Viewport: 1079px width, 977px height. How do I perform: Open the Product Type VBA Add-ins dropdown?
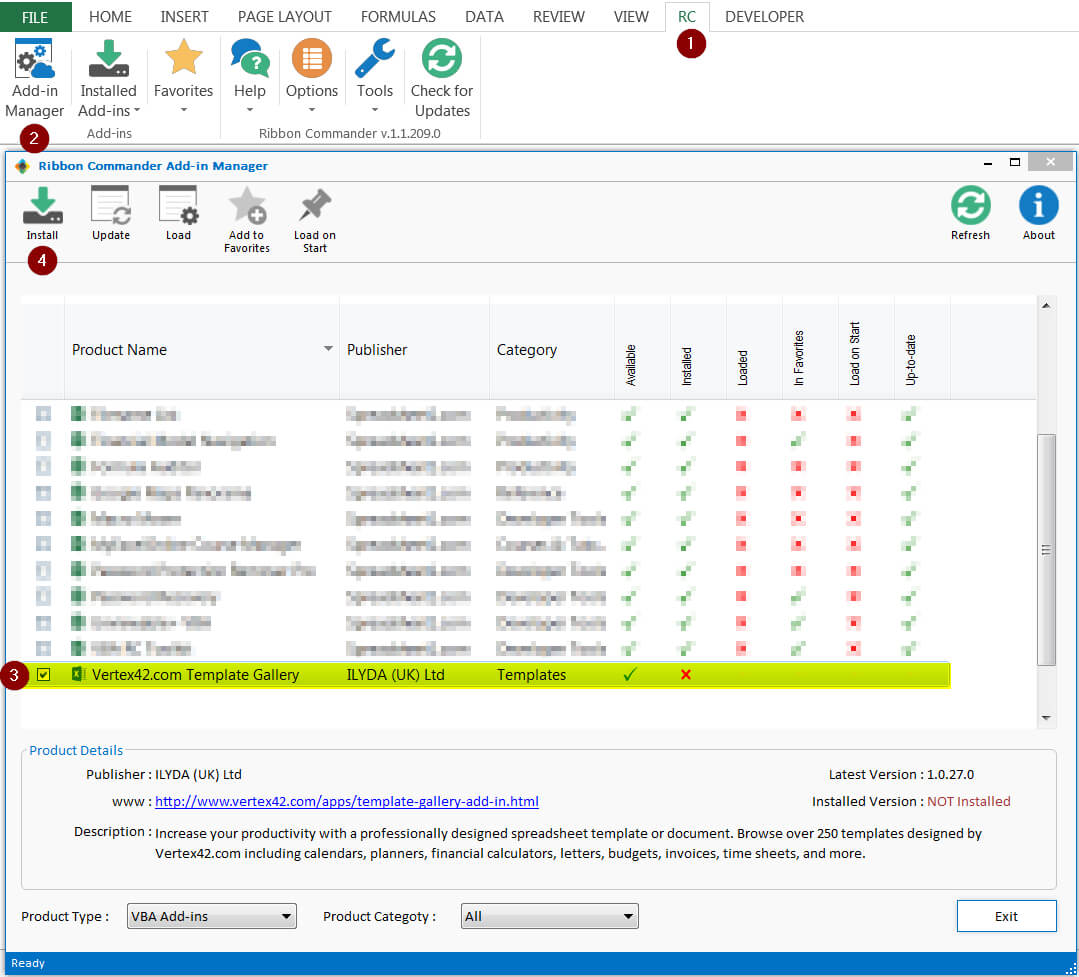point(212,916)
